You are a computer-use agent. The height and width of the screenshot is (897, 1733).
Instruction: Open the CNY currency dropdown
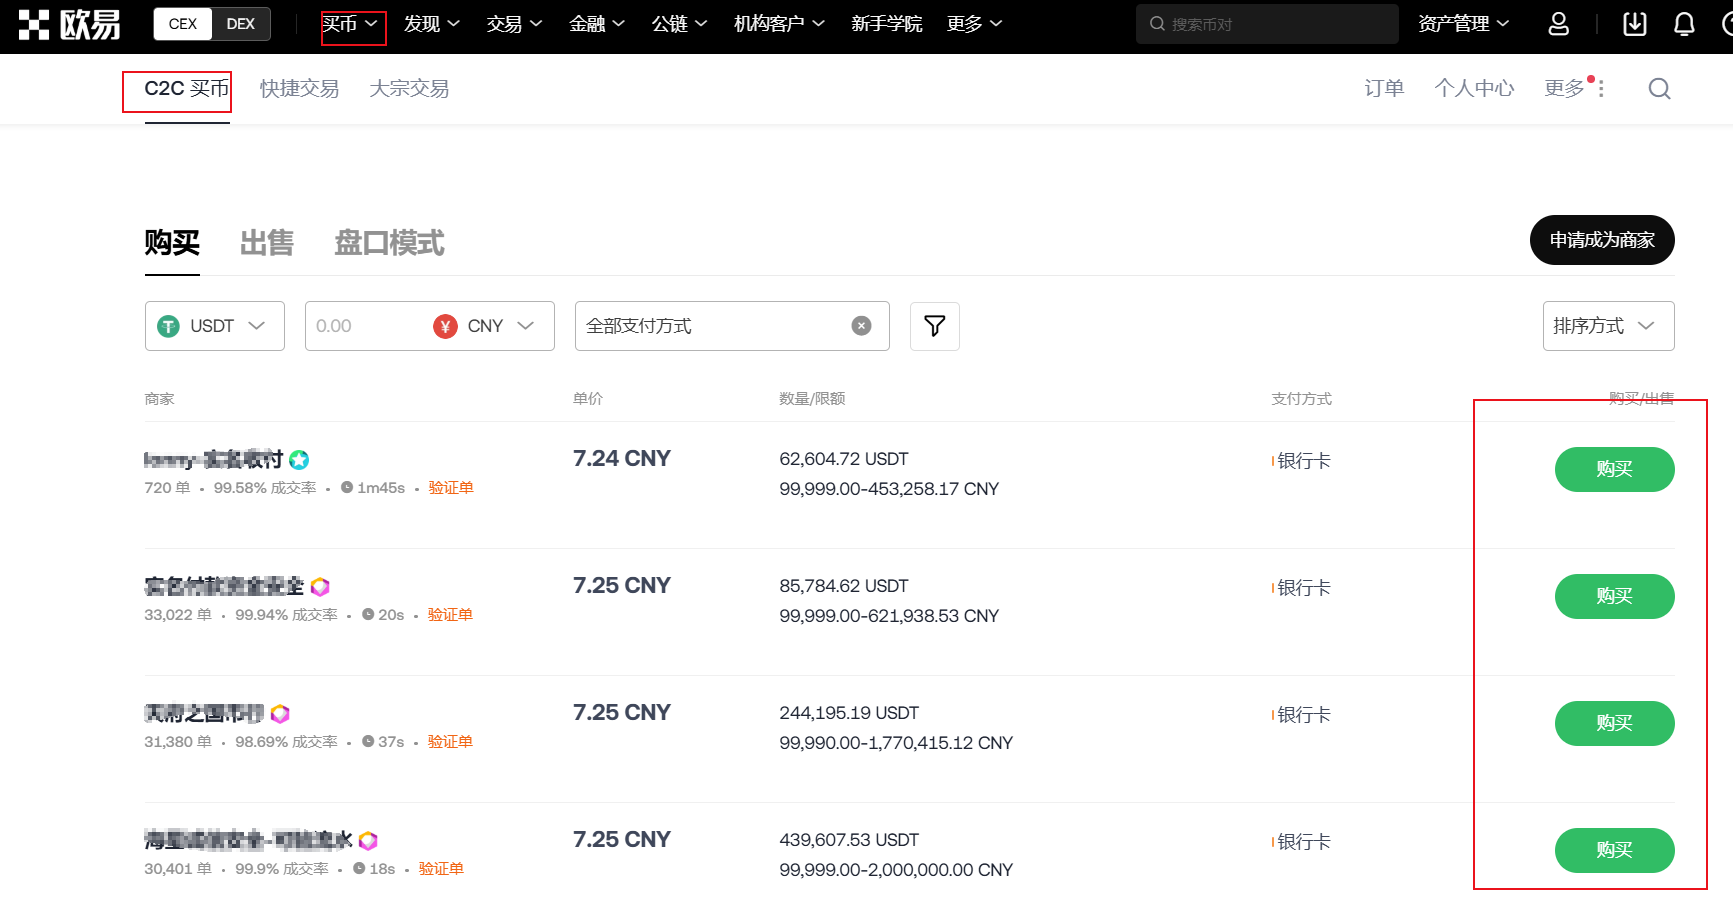click(485, 326)
